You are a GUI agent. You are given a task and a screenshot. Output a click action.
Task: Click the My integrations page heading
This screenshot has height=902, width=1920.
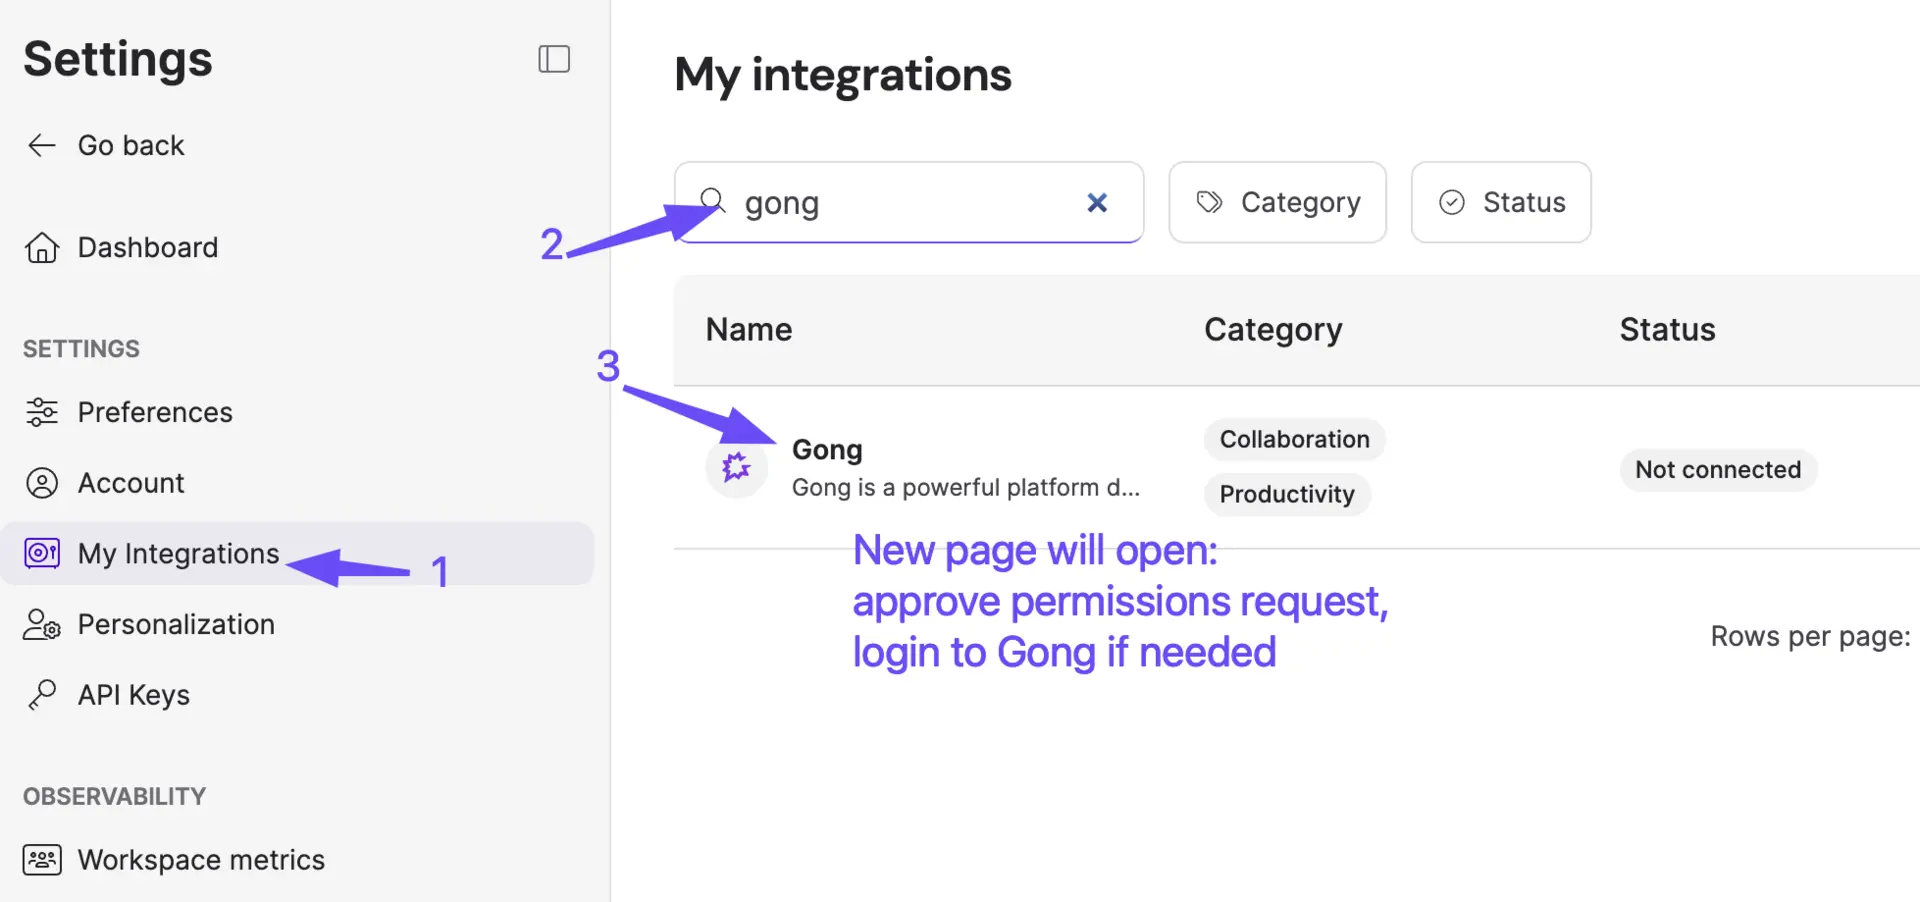(x=843, y=75)
